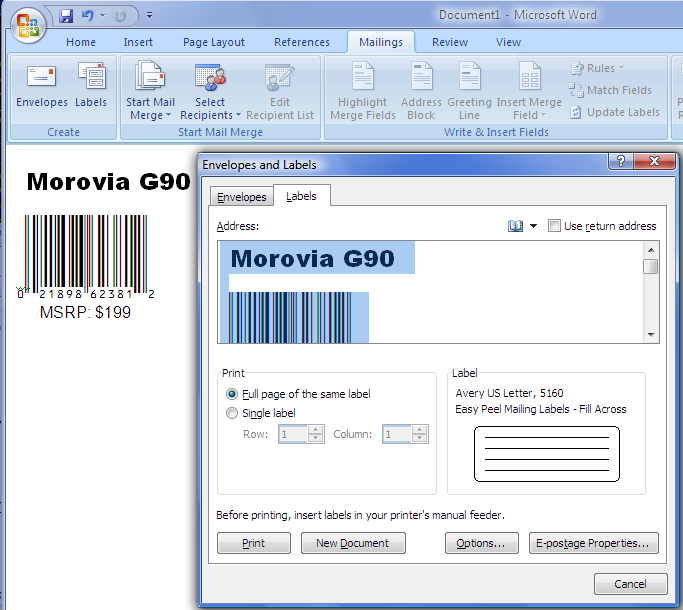Viewport: 683px width, 610px height.
Task: Expand address book dropdown arrow
Action: tap(534, 226)
